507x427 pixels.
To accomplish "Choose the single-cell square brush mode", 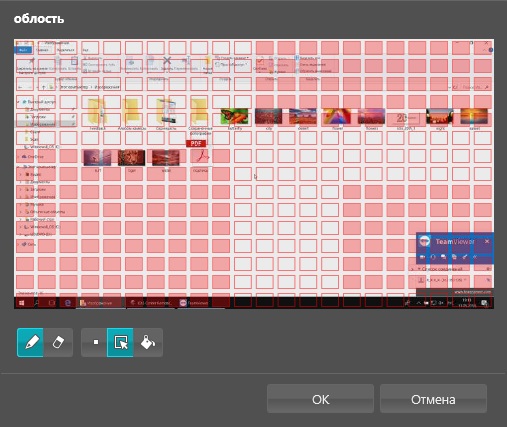I will (x=96, y=342).
